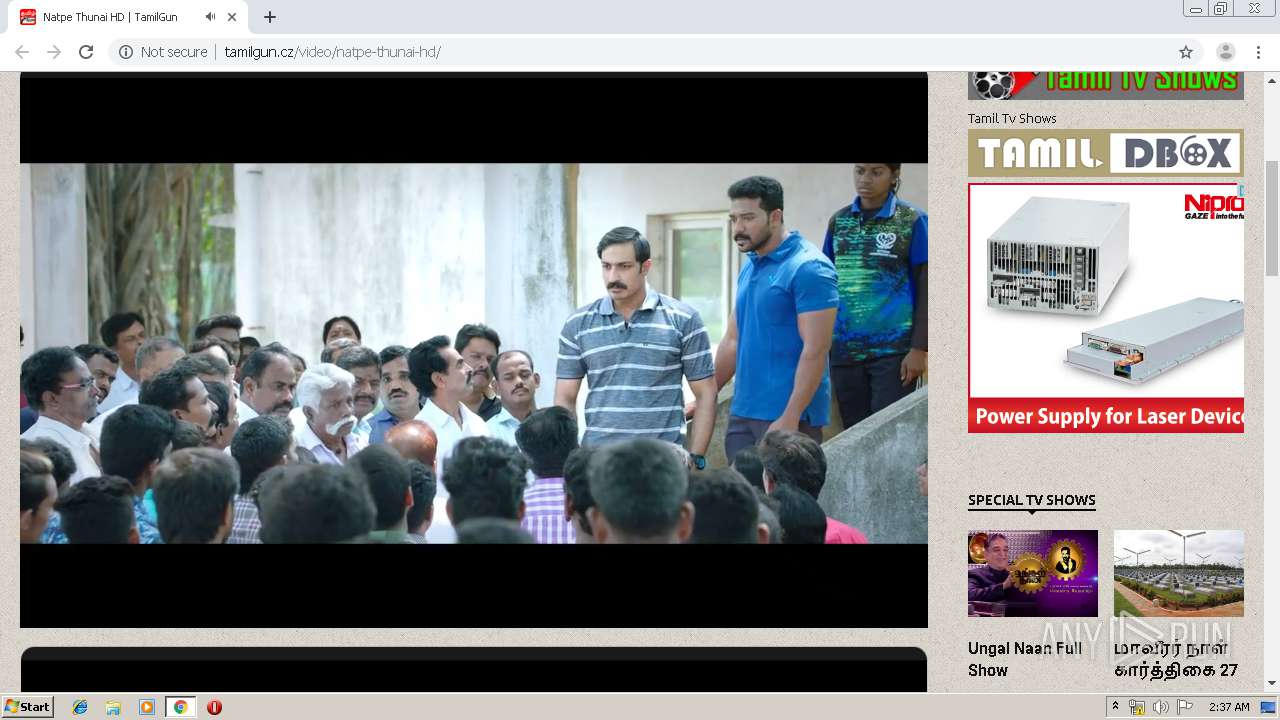
Task: Go back to previous page
Action: pos(22,52)
